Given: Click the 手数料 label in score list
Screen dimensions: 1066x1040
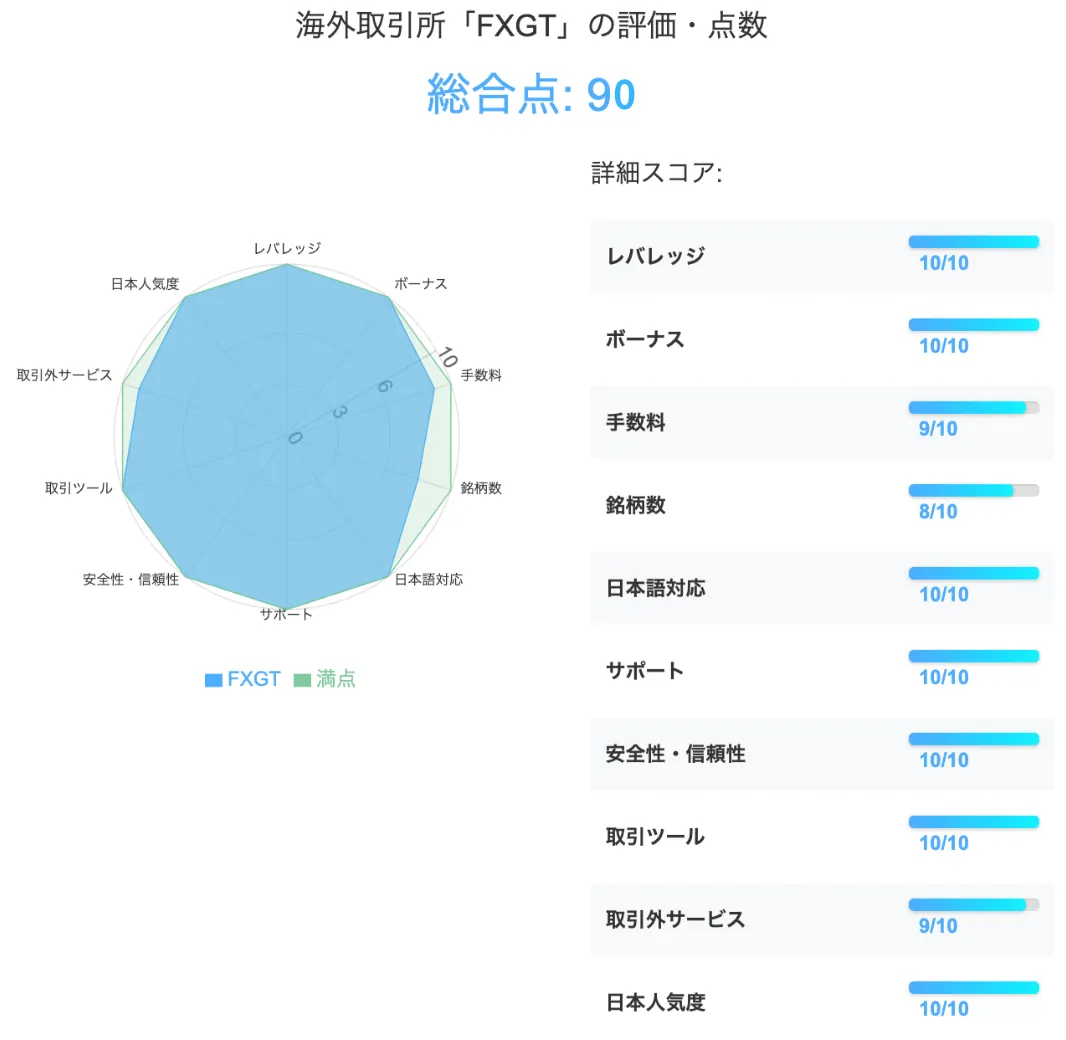Looking at the screenshot, I should click(x=635, y=422).
